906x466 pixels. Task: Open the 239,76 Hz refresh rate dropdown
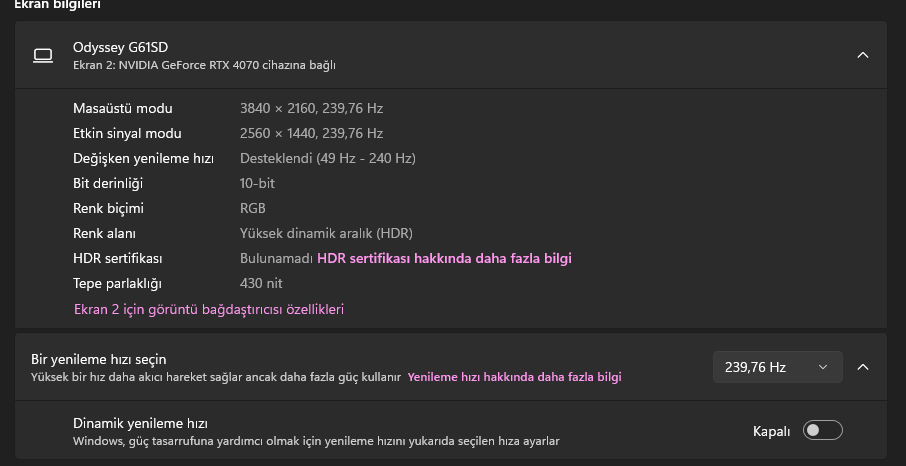pyautogui.click(x=777, y=367)
